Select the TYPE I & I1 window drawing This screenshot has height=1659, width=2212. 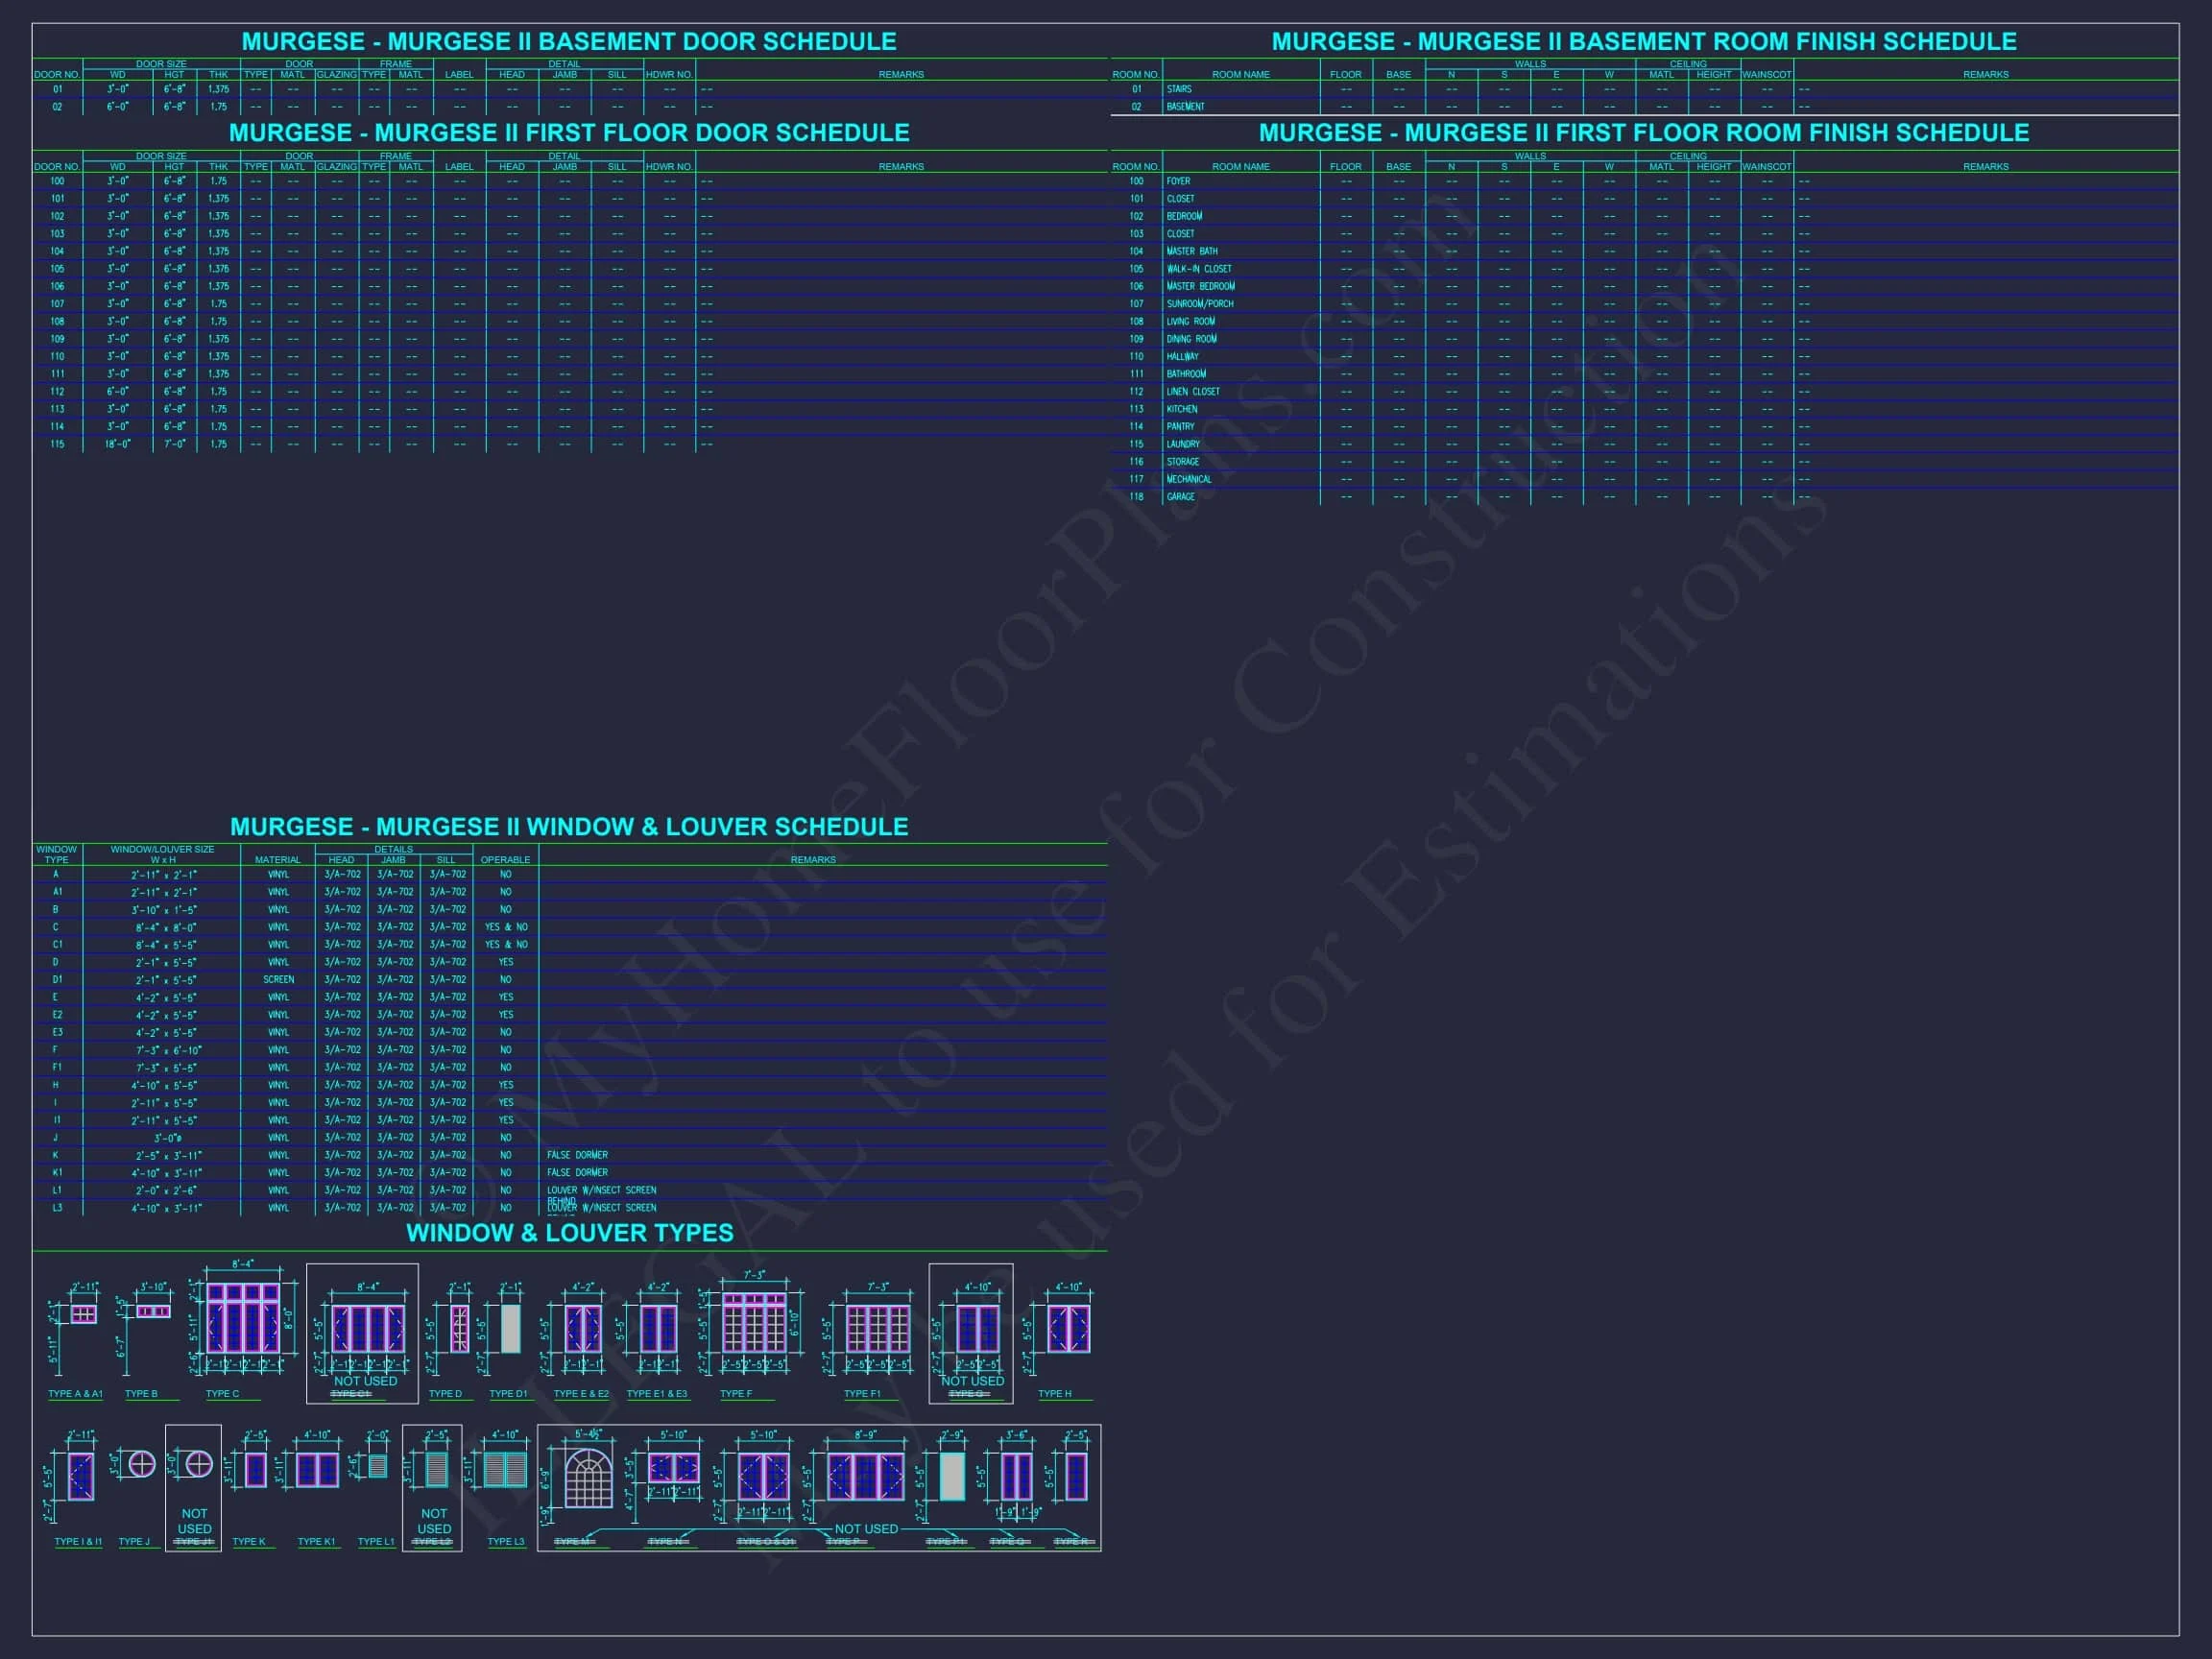pyautogui.click(x=80, y=1476)
